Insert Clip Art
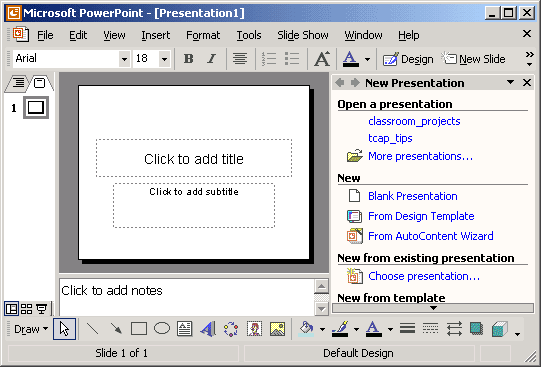The image size is (541, 367). point(255,329)
